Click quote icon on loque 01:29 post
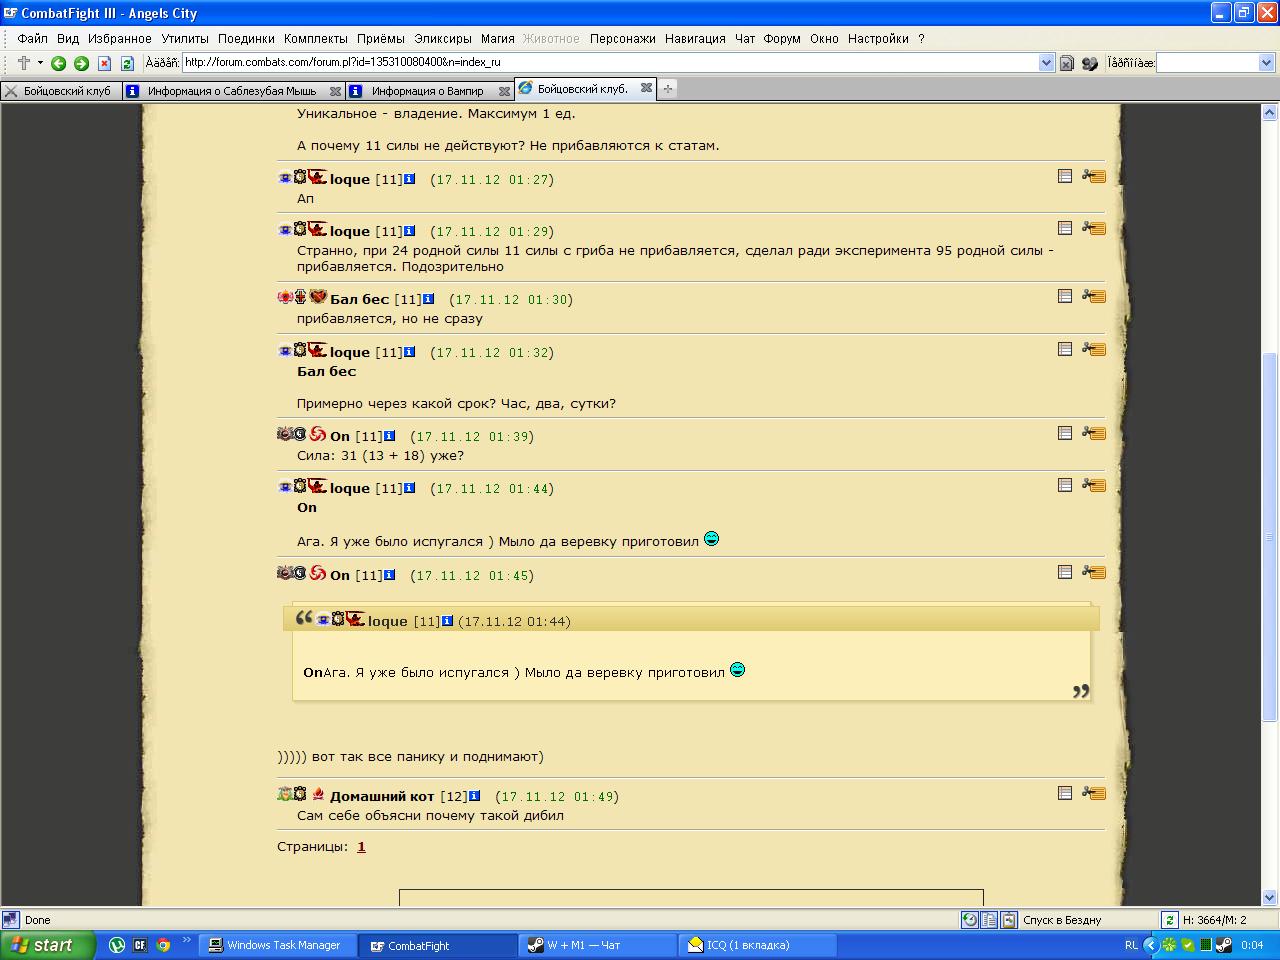The width and height of the screenshot is (1280, 960). coord(1065,228)
